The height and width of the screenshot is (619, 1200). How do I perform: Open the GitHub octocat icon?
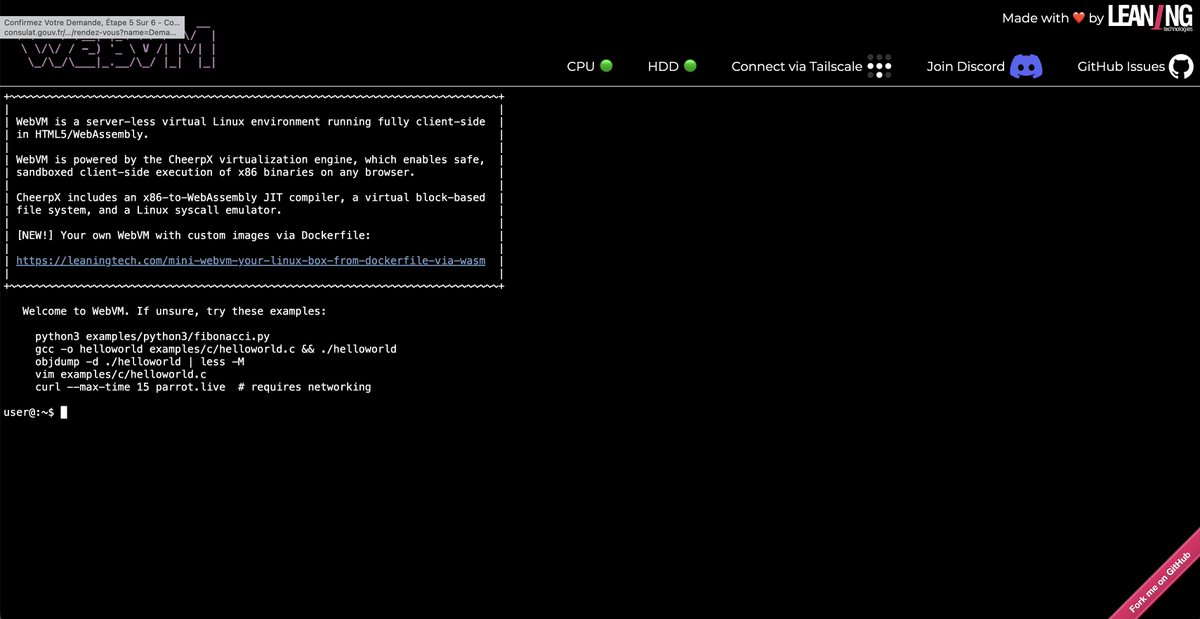point(1181,66)
